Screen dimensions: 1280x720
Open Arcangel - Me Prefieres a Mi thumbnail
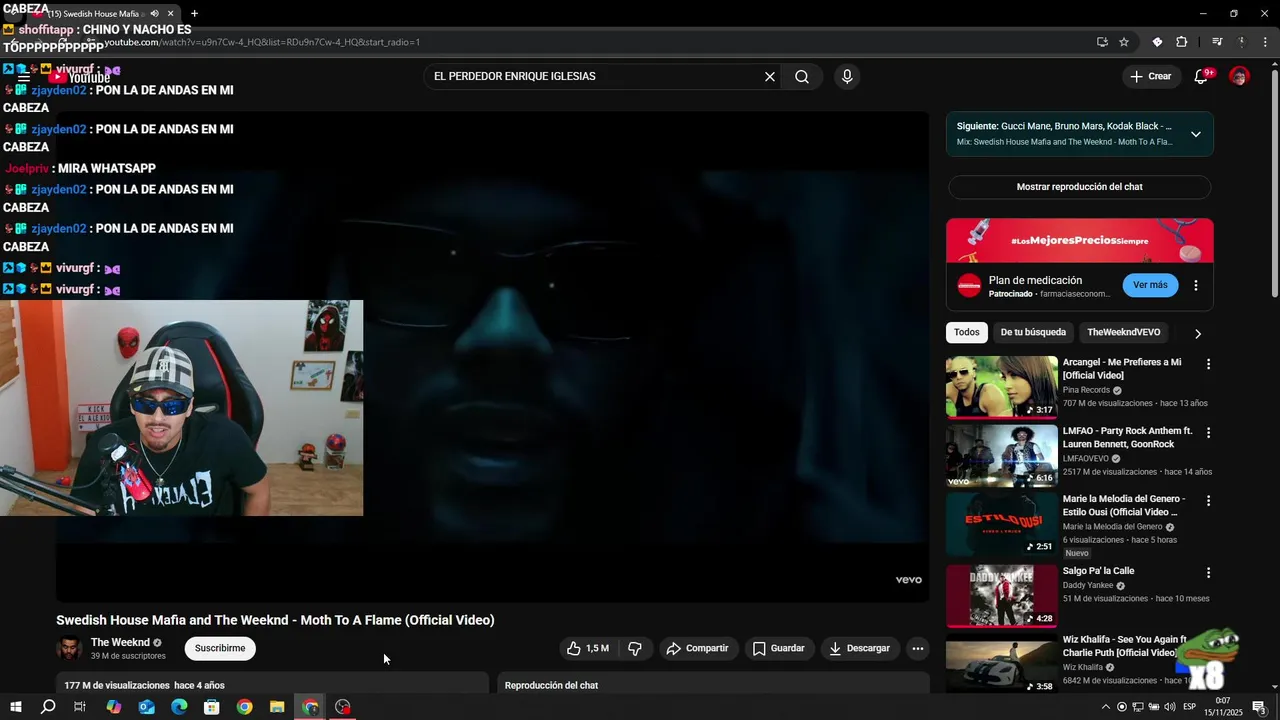click(x=1002, y=387)
